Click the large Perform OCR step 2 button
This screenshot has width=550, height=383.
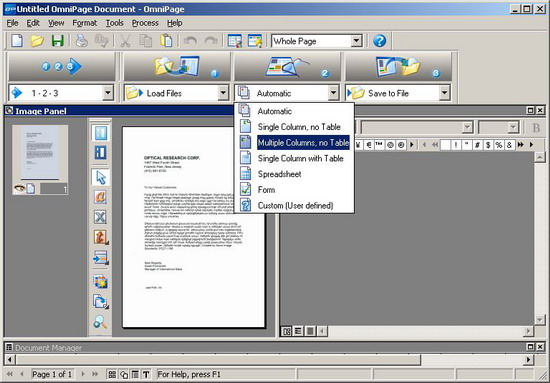click(x=287, y=67)
